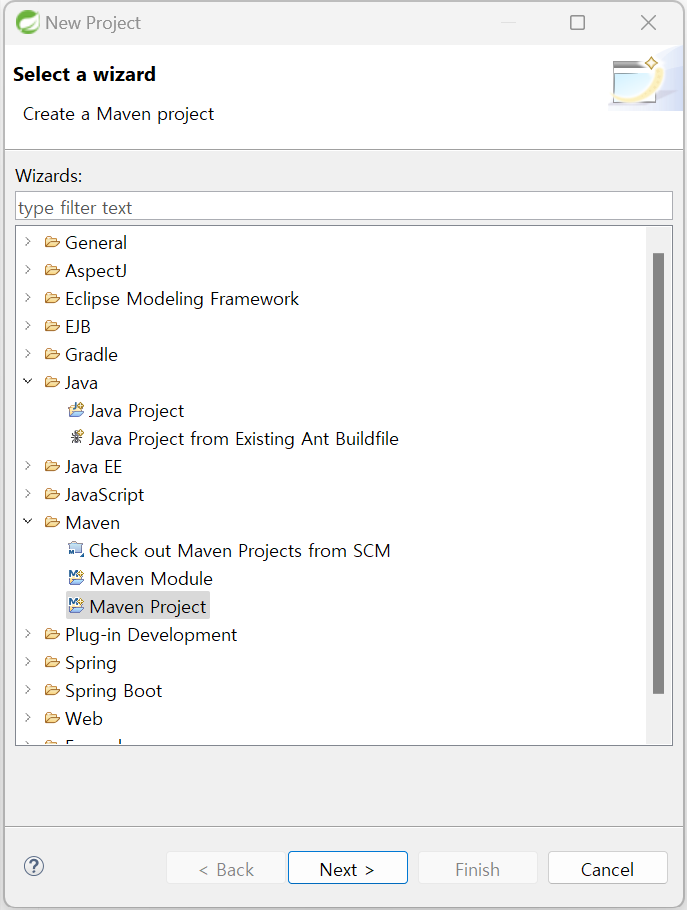The height and width of the screenshot is (910, 687).
Task: Open the help question mark icon
Action: [34, 866]
